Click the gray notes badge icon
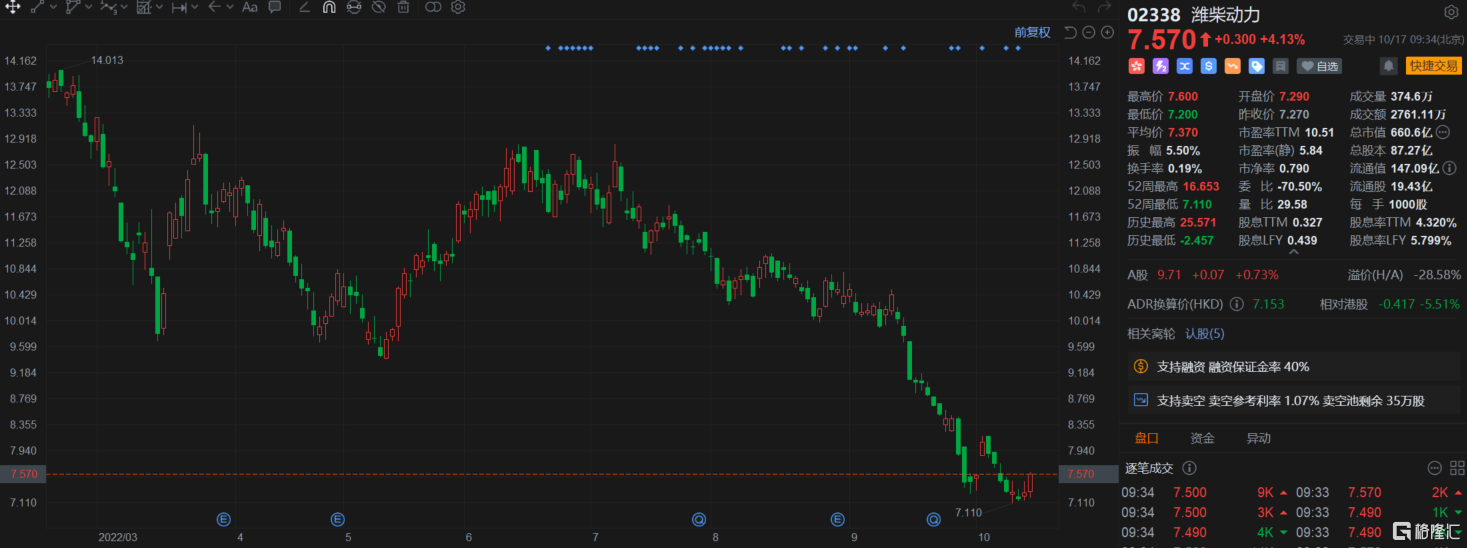This screenshot has width=1467, height=548. [x=1280, y=66]
